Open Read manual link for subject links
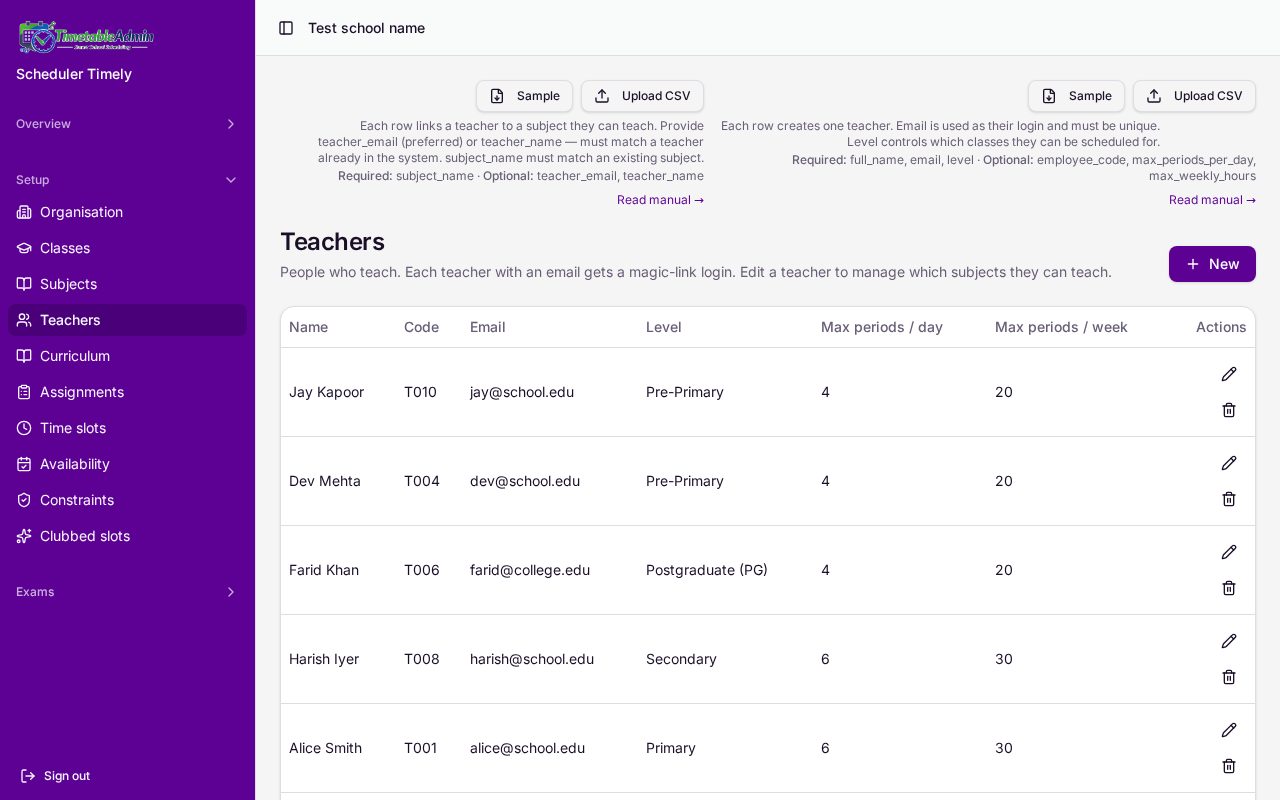1280x800 pixels. click(x=660, y=200)
